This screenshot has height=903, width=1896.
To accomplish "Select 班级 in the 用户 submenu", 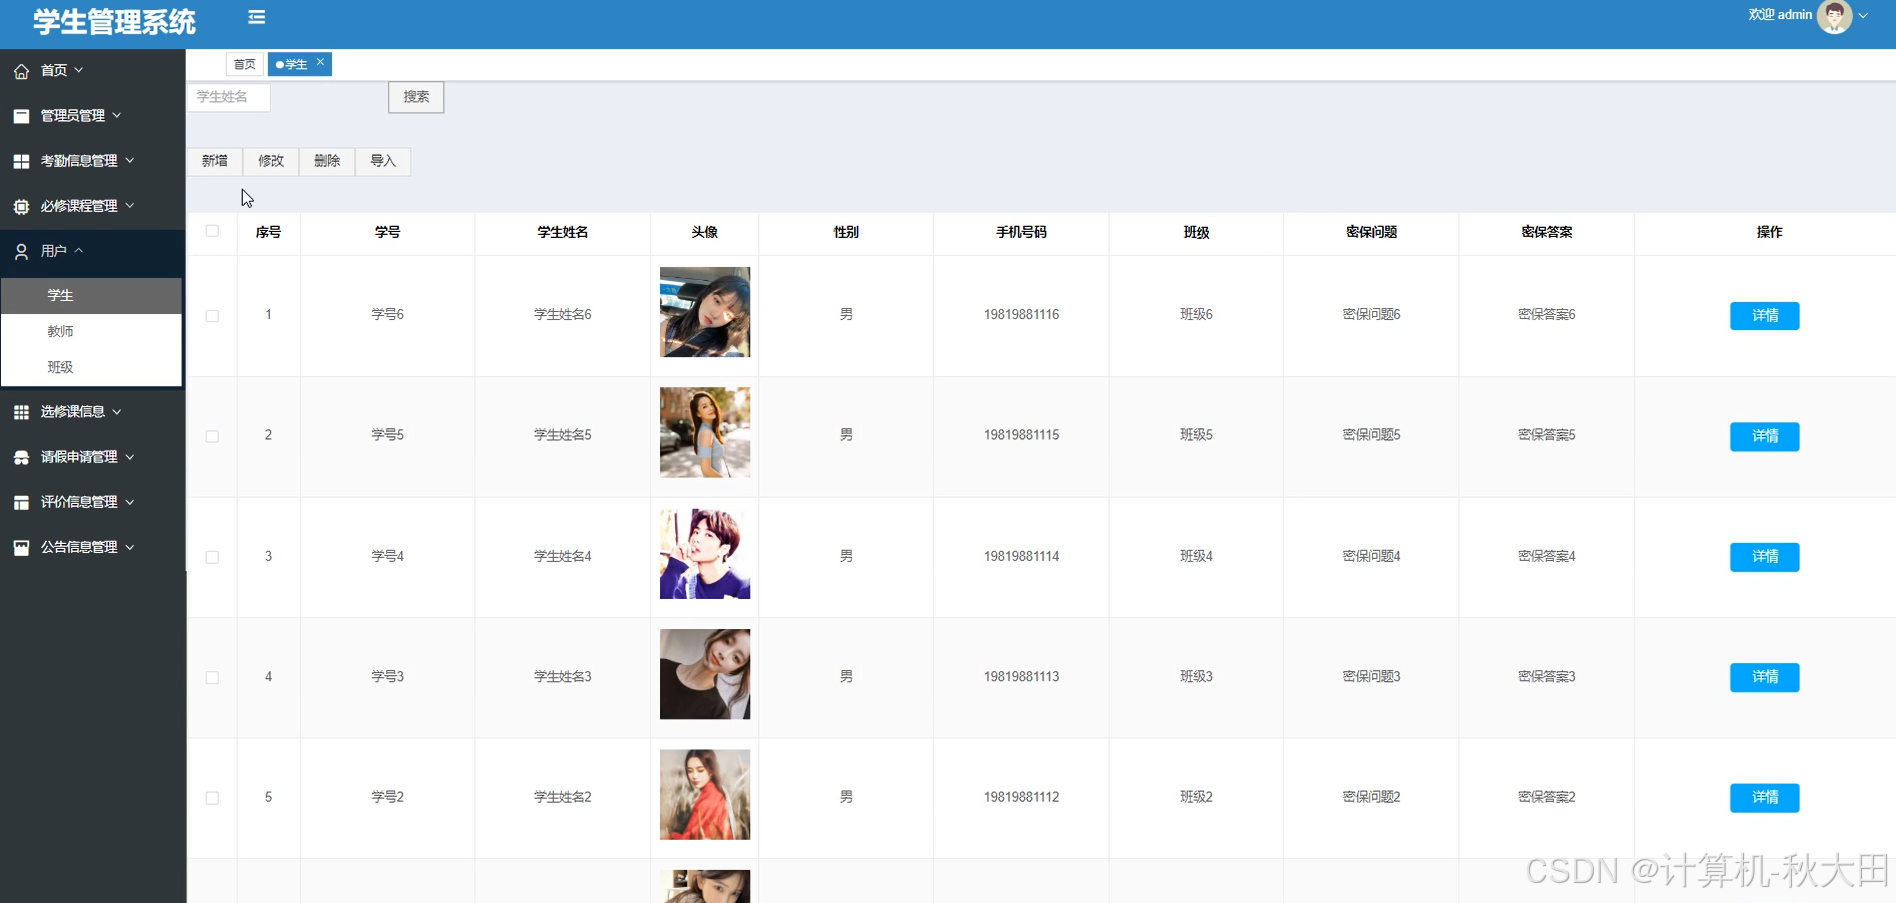I will (x=91, y=367).
